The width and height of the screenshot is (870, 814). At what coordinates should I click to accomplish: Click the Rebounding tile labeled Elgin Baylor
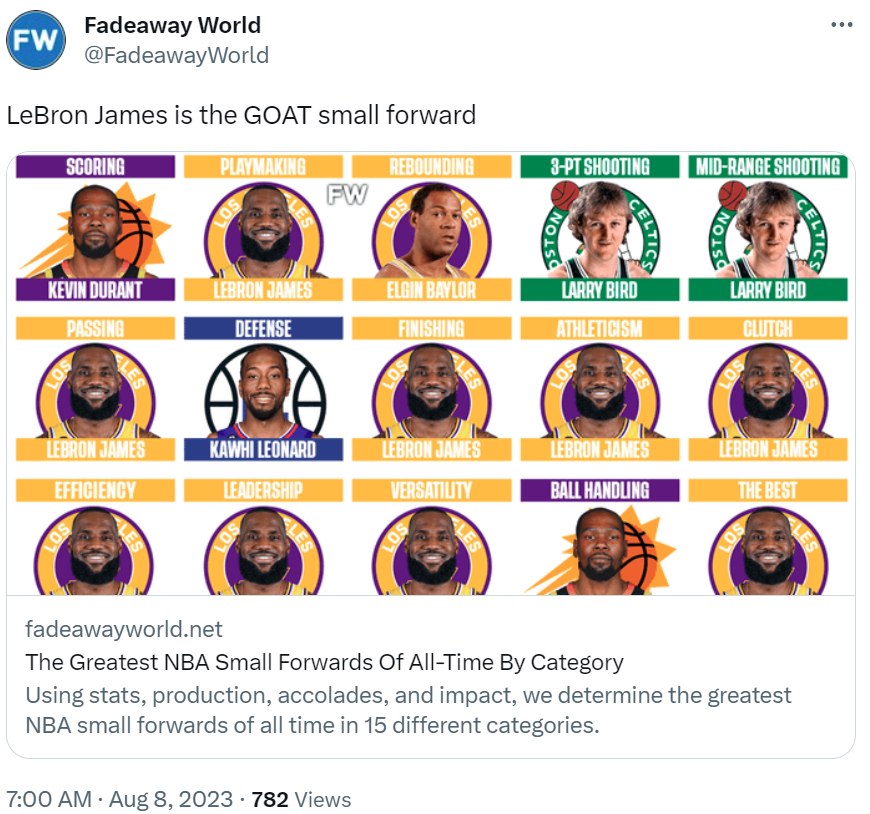coord(431,228)
